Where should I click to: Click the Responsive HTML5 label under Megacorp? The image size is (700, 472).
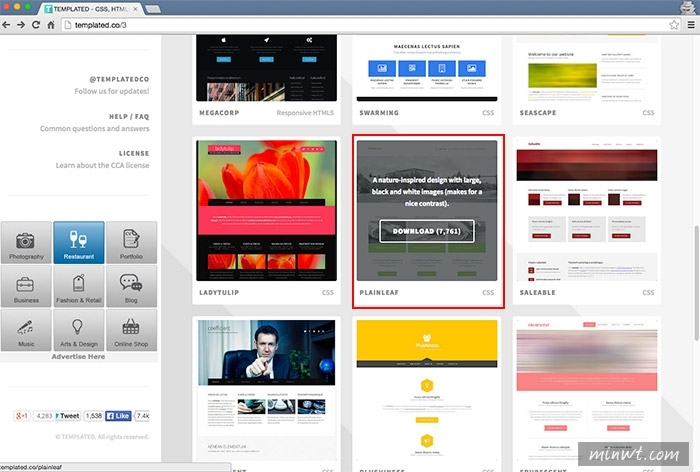[305, 113]
